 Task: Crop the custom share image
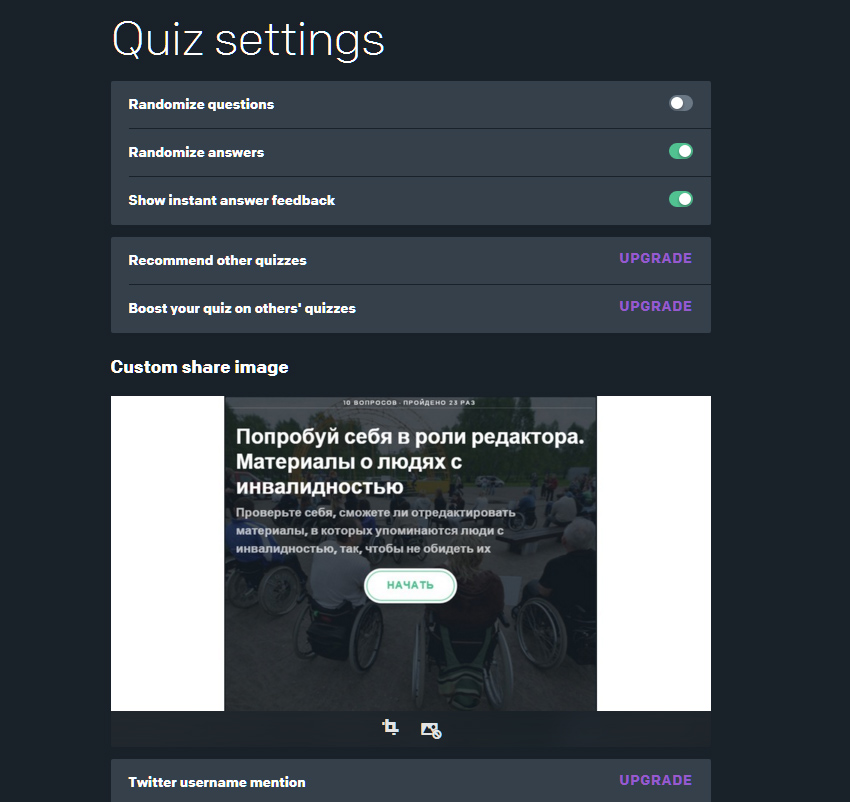(x=390, y=728)
